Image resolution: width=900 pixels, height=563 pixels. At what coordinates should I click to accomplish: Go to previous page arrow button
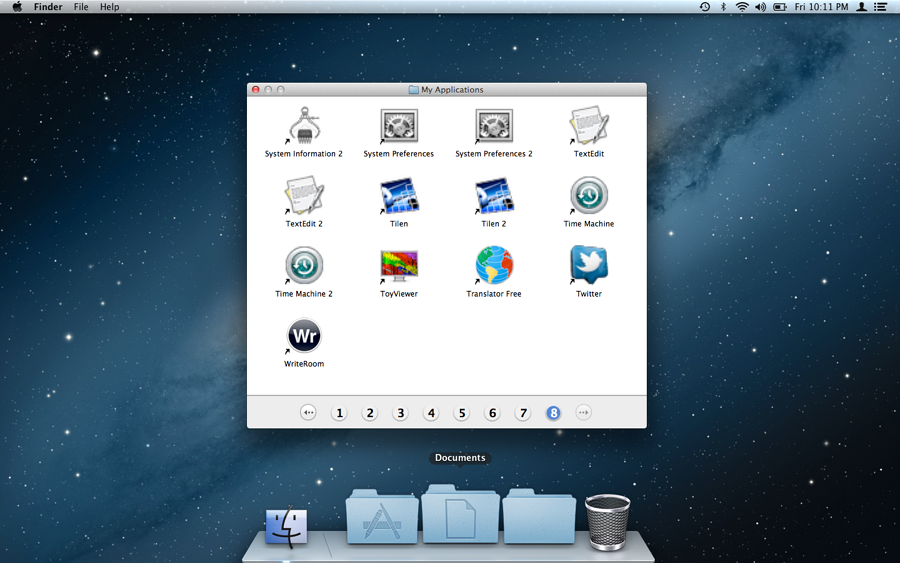click(x=308, y=412)
